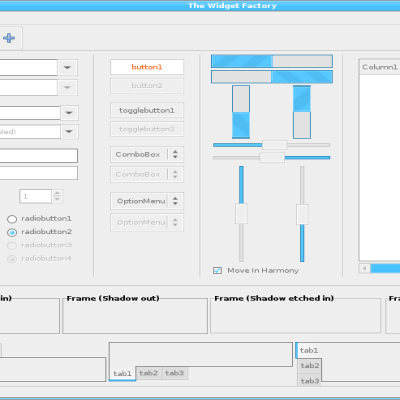Click the first combo entry text field
This screenshot has width=400, height=400.
pyautogui.click(x=28, y=68)
